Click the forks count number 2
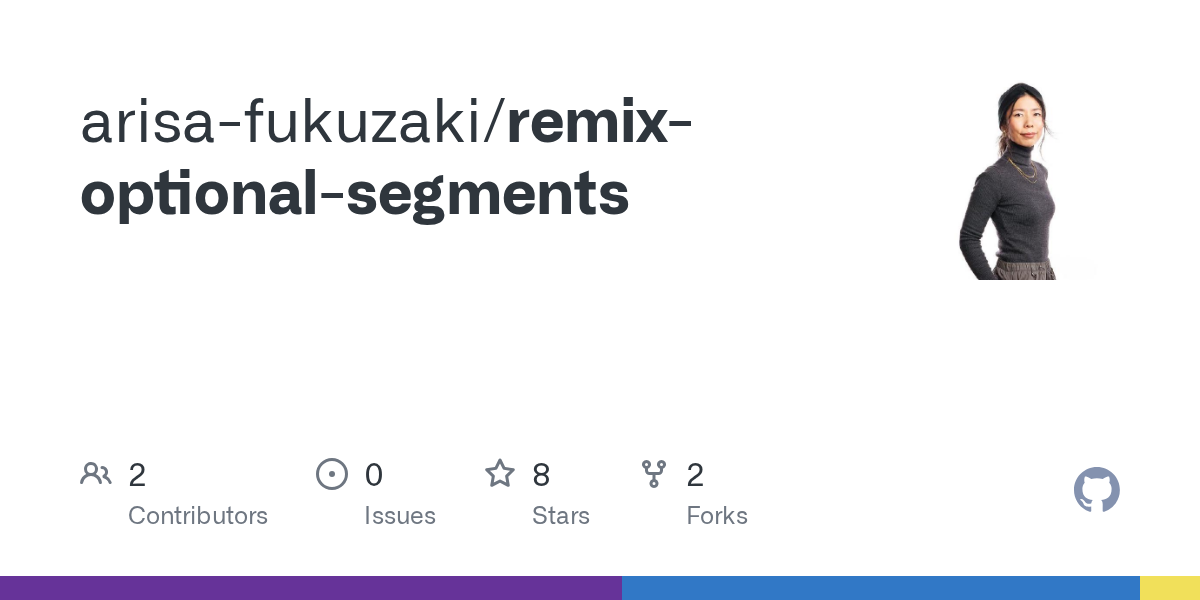 [x=695, y=475]
